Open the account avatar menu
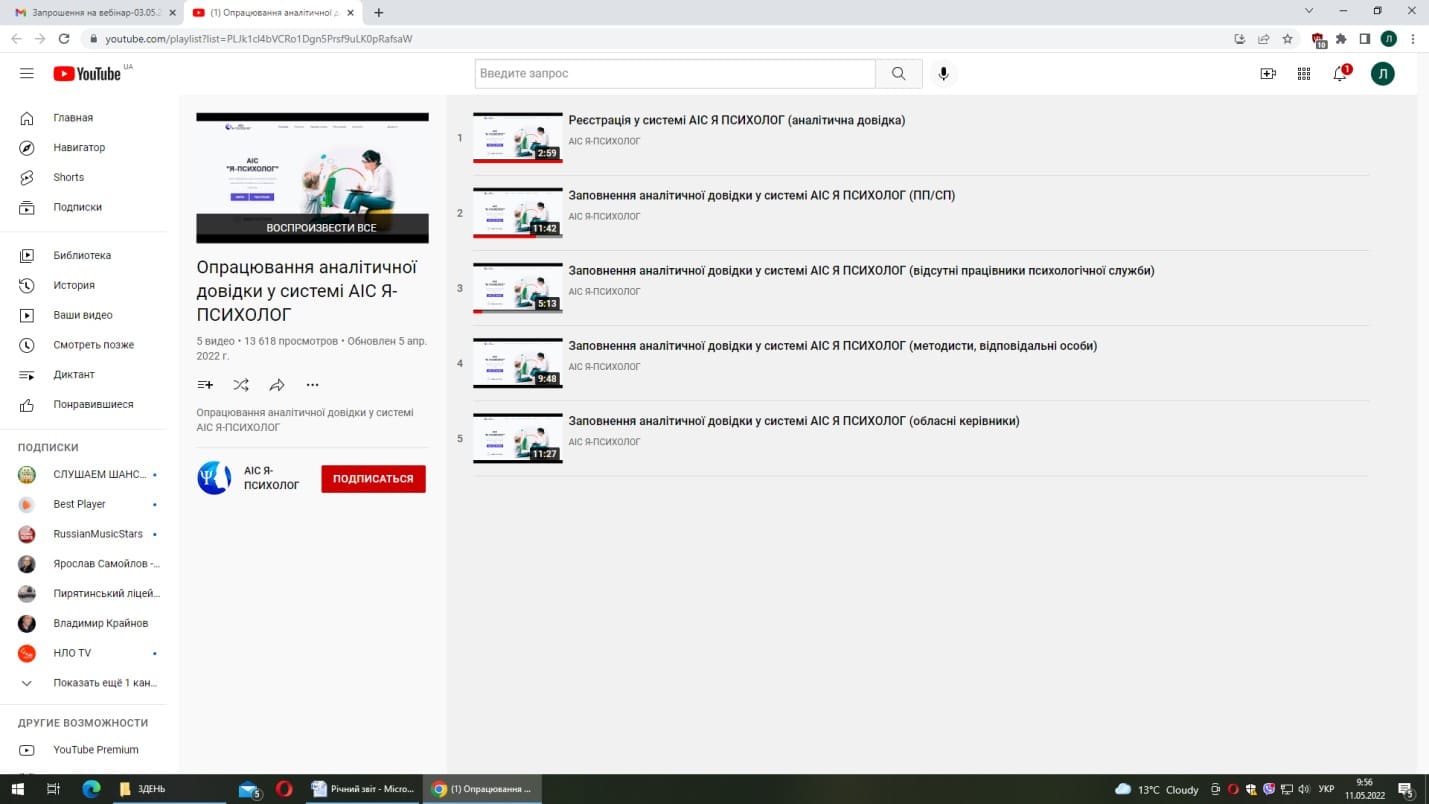The height and width of the screenshot is (804, 1429). tap(1383, 73)
